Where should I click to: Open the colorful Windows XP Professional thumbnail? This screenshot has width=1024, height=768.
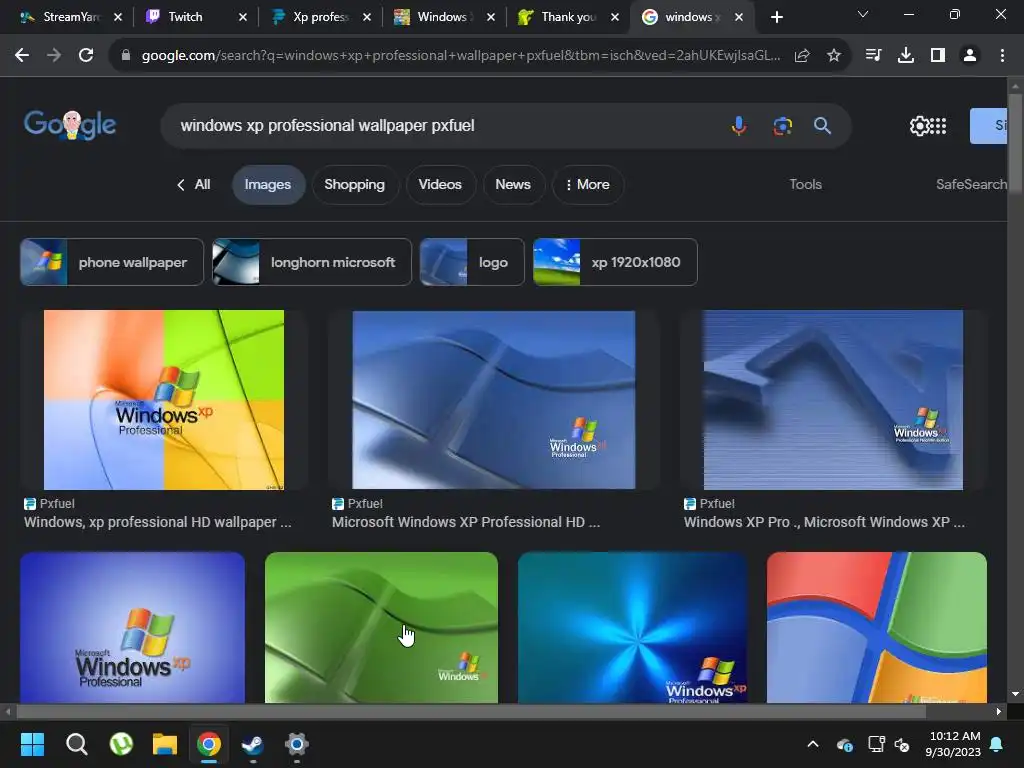point(164,400)
